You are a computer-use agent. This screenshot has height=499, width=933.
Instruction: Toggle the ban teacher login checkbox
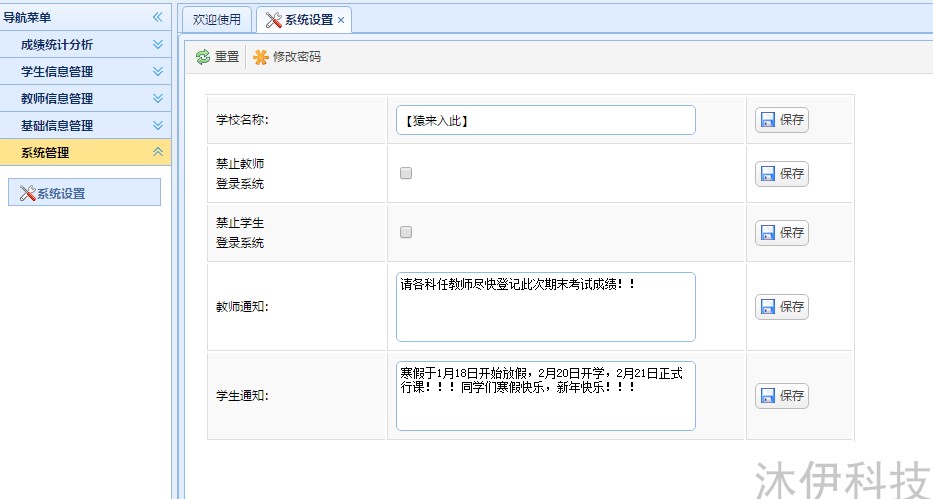406,173
